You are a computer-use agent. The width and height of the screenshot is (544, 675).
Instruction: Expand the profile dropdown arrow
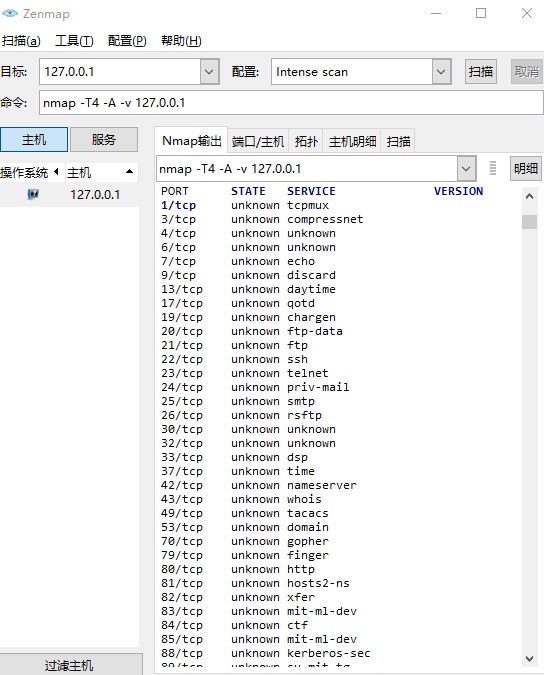coord(442,71)
